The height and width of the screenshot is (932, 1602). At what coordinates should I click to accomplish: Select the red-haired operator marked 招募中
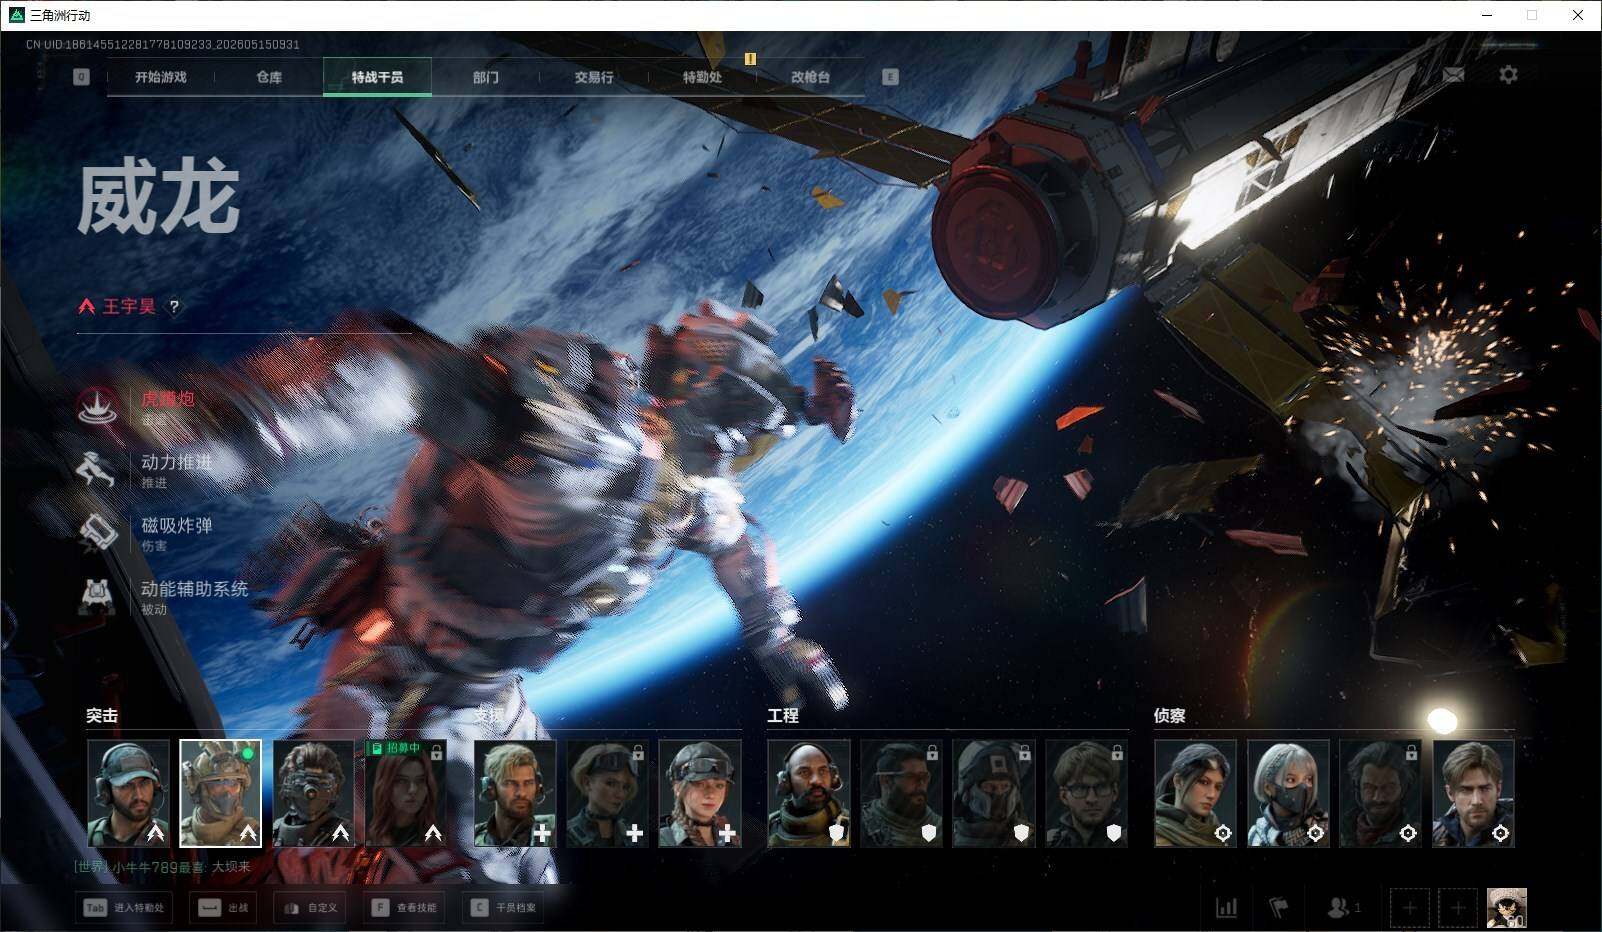point(406,793)
